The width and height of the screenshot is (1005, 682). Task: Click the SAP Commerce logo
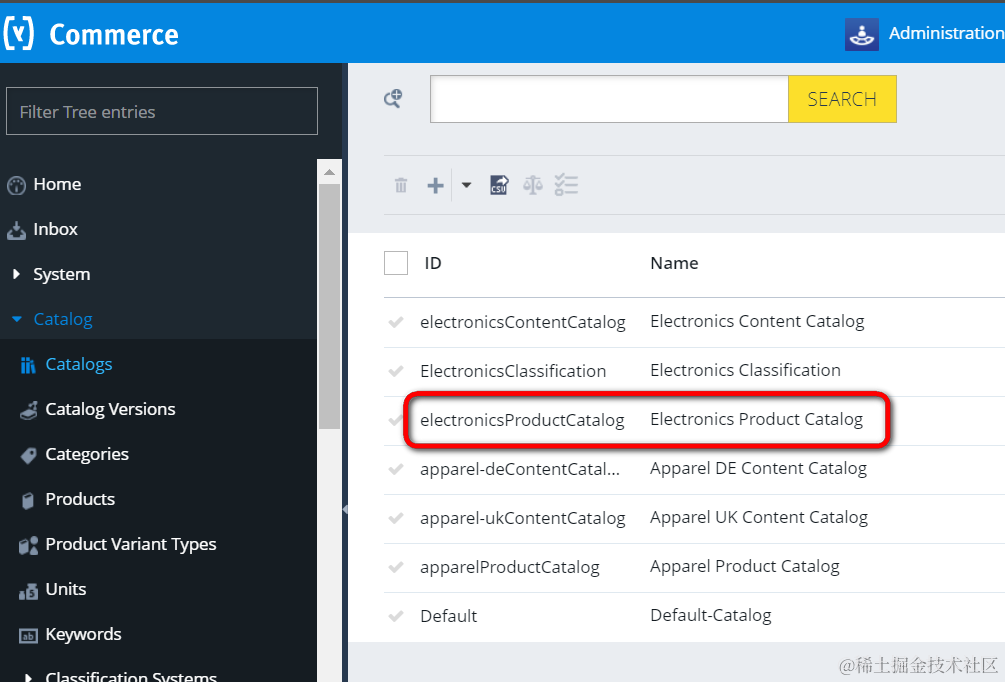[x=91, y=34]
